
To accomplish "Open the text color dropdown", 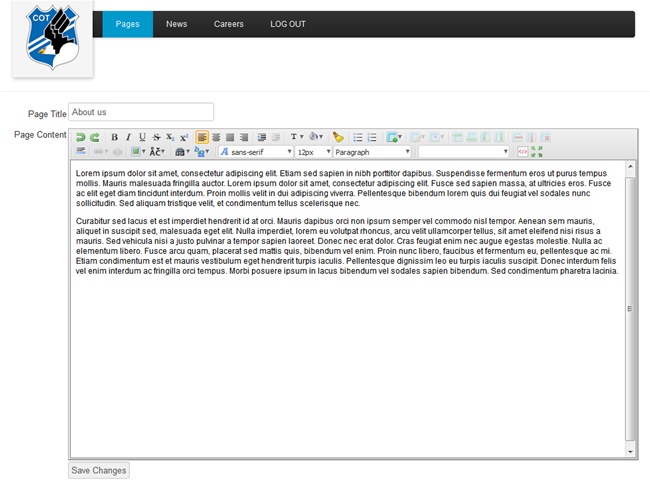I will (296, 137).
